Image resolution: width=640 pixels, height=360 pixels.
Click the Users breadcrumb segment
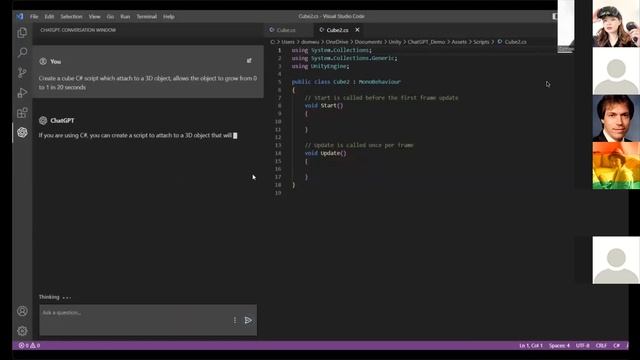click(x=288, y=42)
